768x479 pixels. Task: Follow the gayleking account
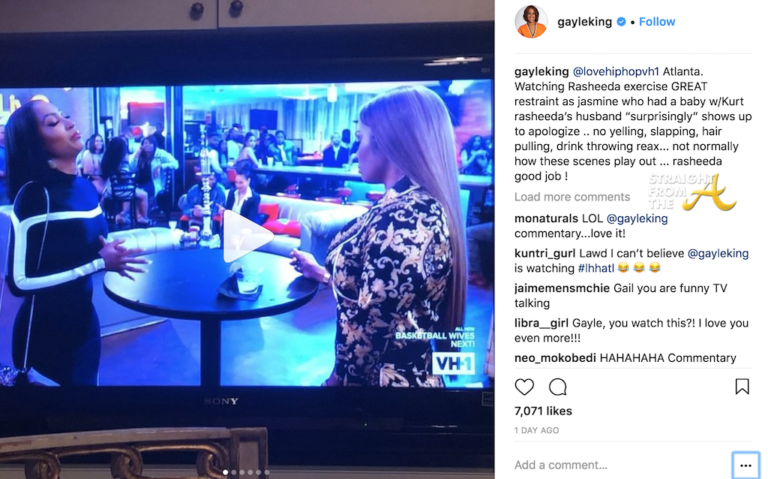[657, 22]
